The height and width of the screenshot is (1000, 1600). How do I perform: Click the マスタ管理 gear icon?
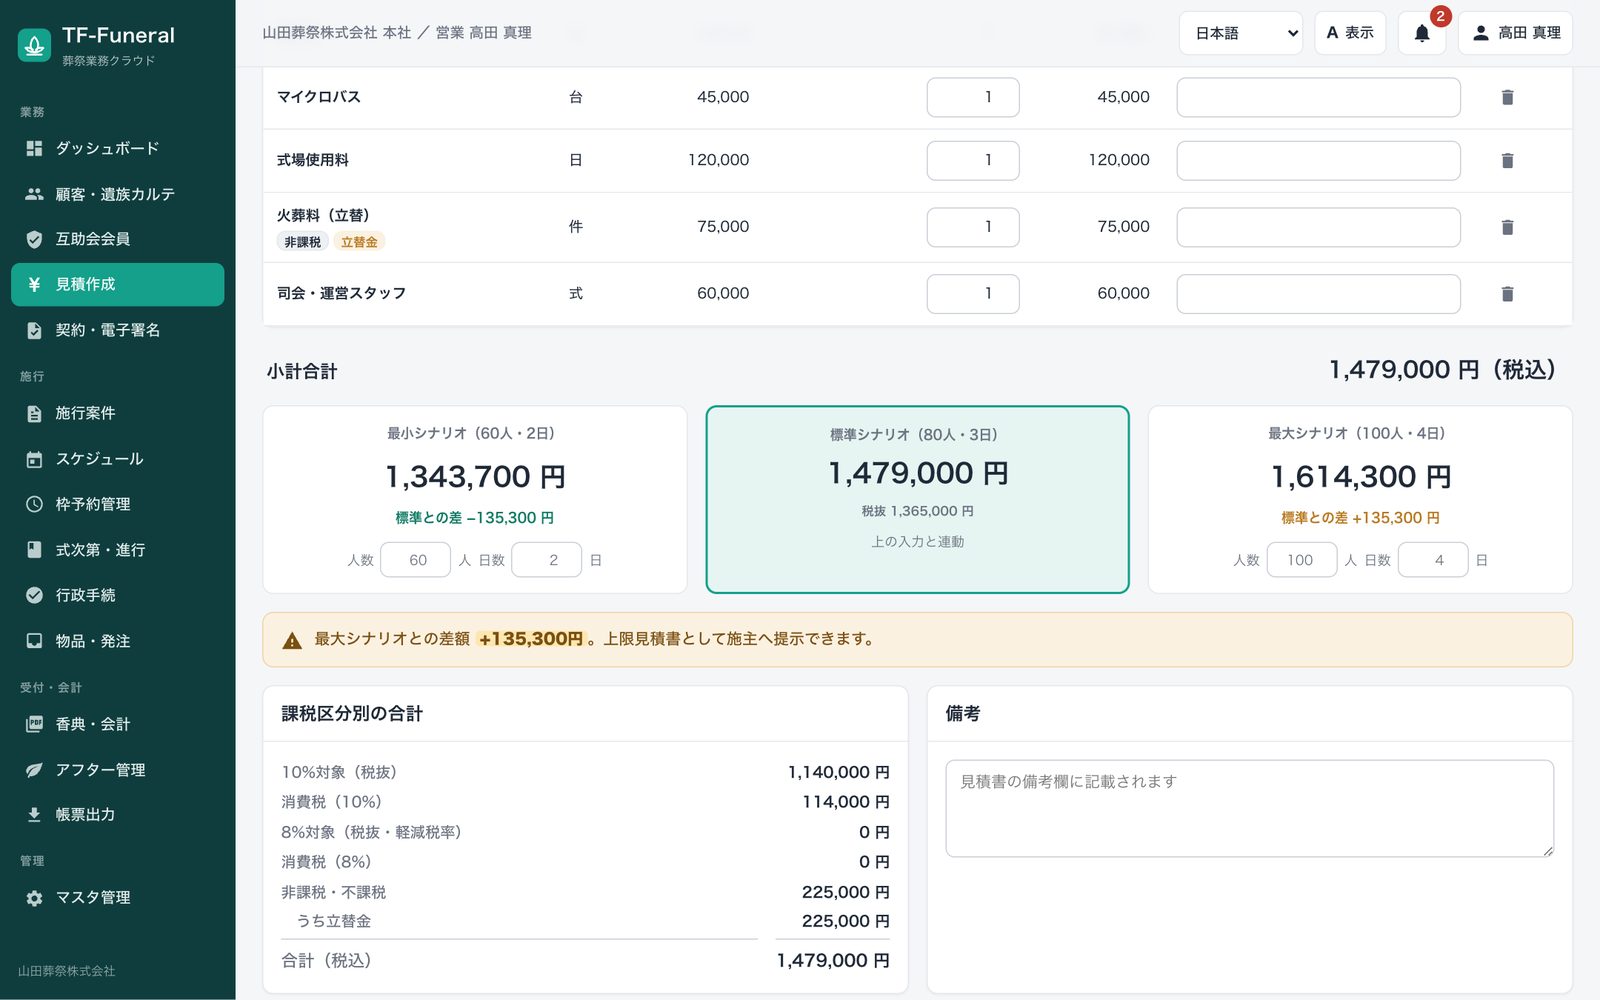tap(34, 898)
